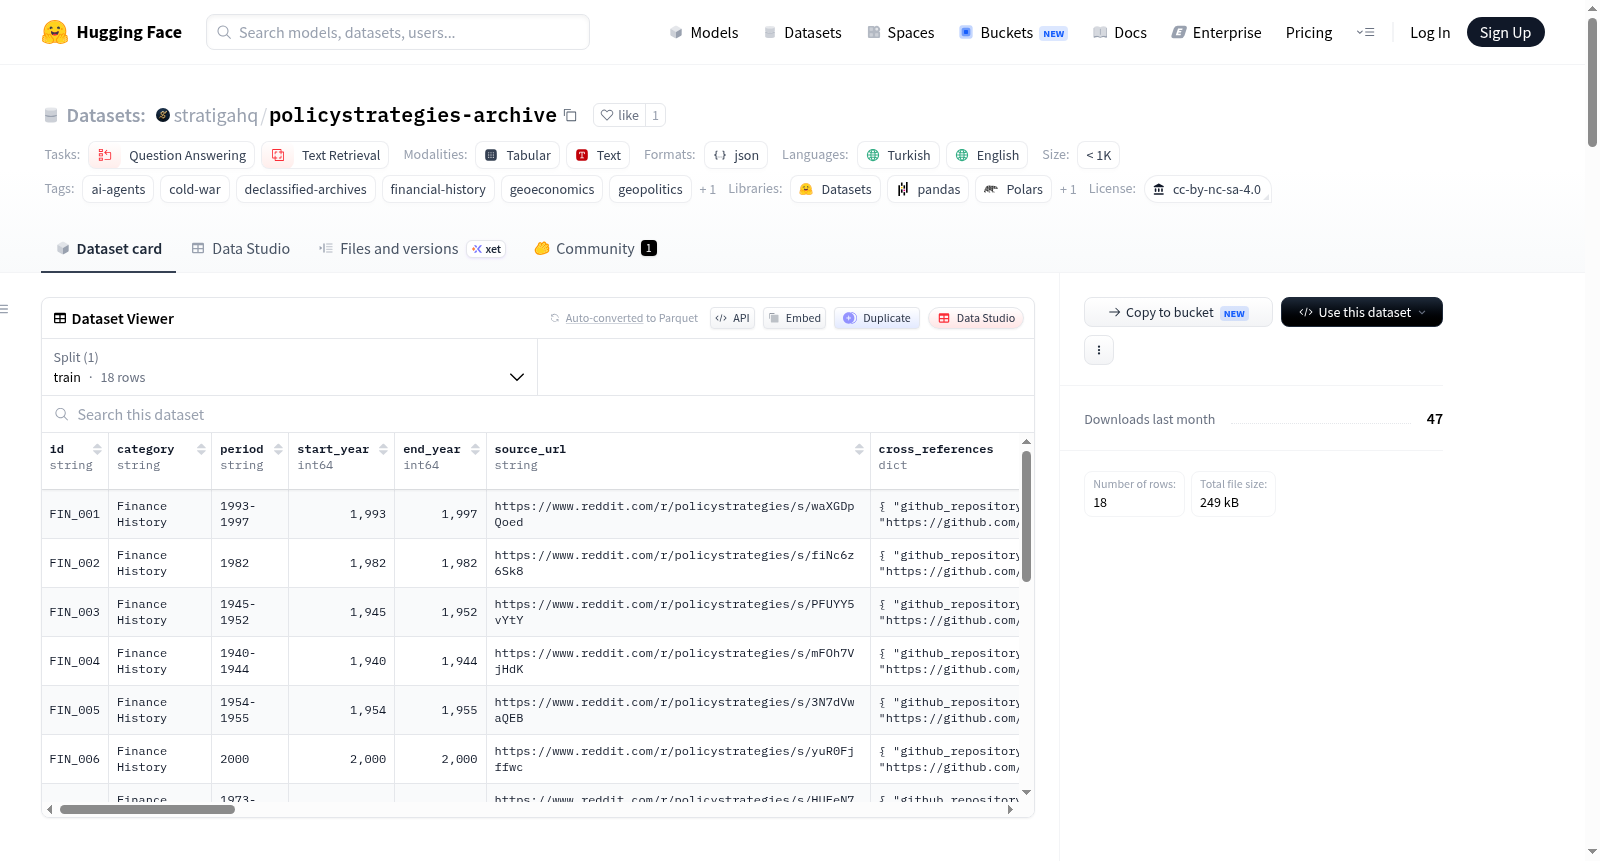Sort by the category column
Viewport: 1600px width, 861px height.
pos(201,449)
